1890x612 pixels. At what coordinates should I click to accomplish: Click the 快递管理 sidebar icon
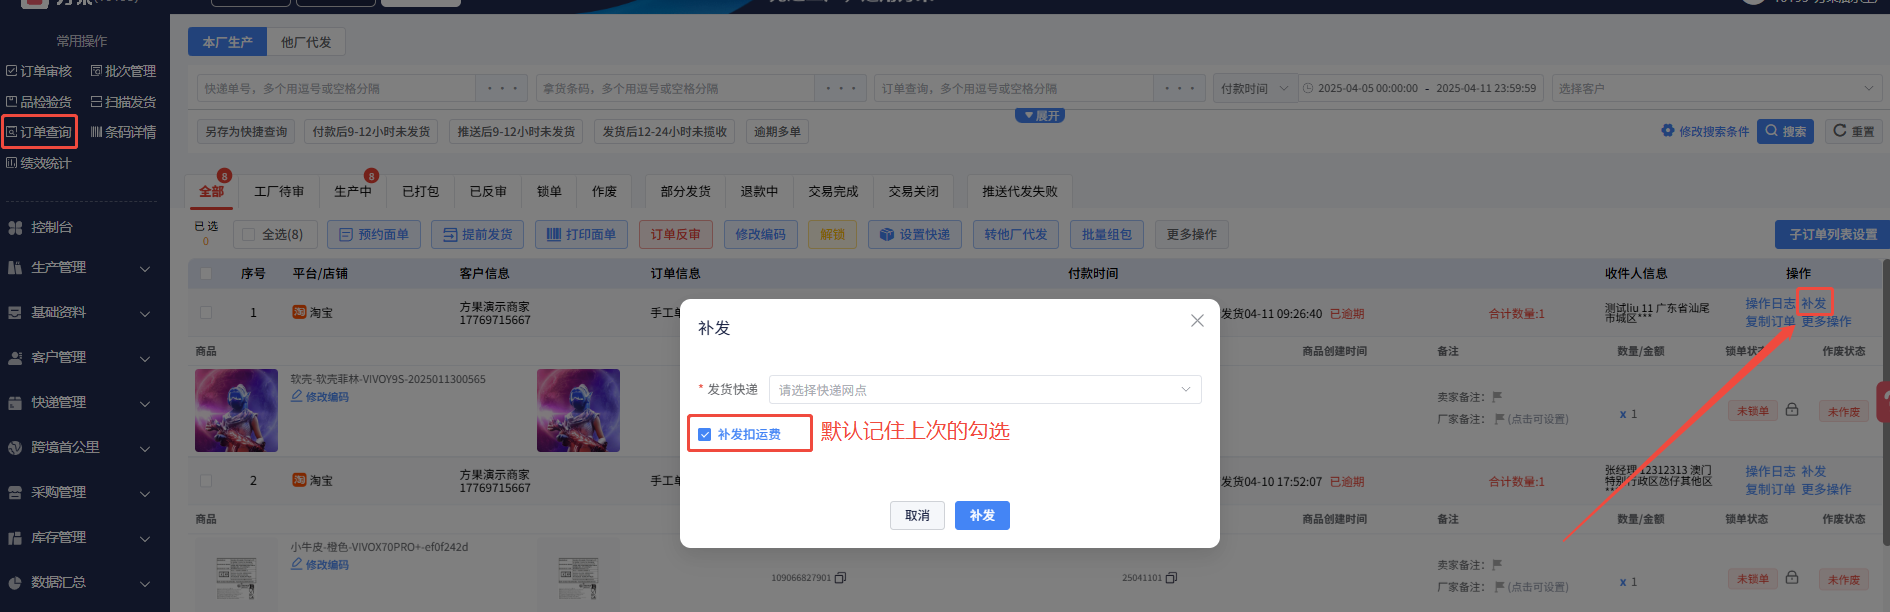pyautogui.click(x=15, y=402)
